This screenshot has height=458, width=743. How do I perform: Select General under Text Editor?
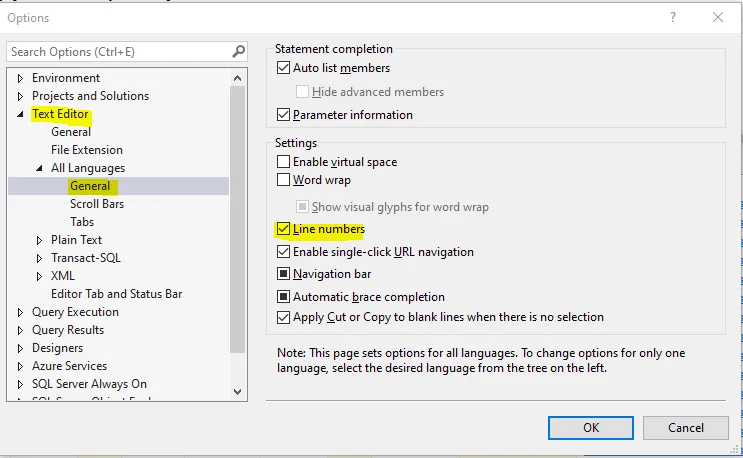click(71, 132)
